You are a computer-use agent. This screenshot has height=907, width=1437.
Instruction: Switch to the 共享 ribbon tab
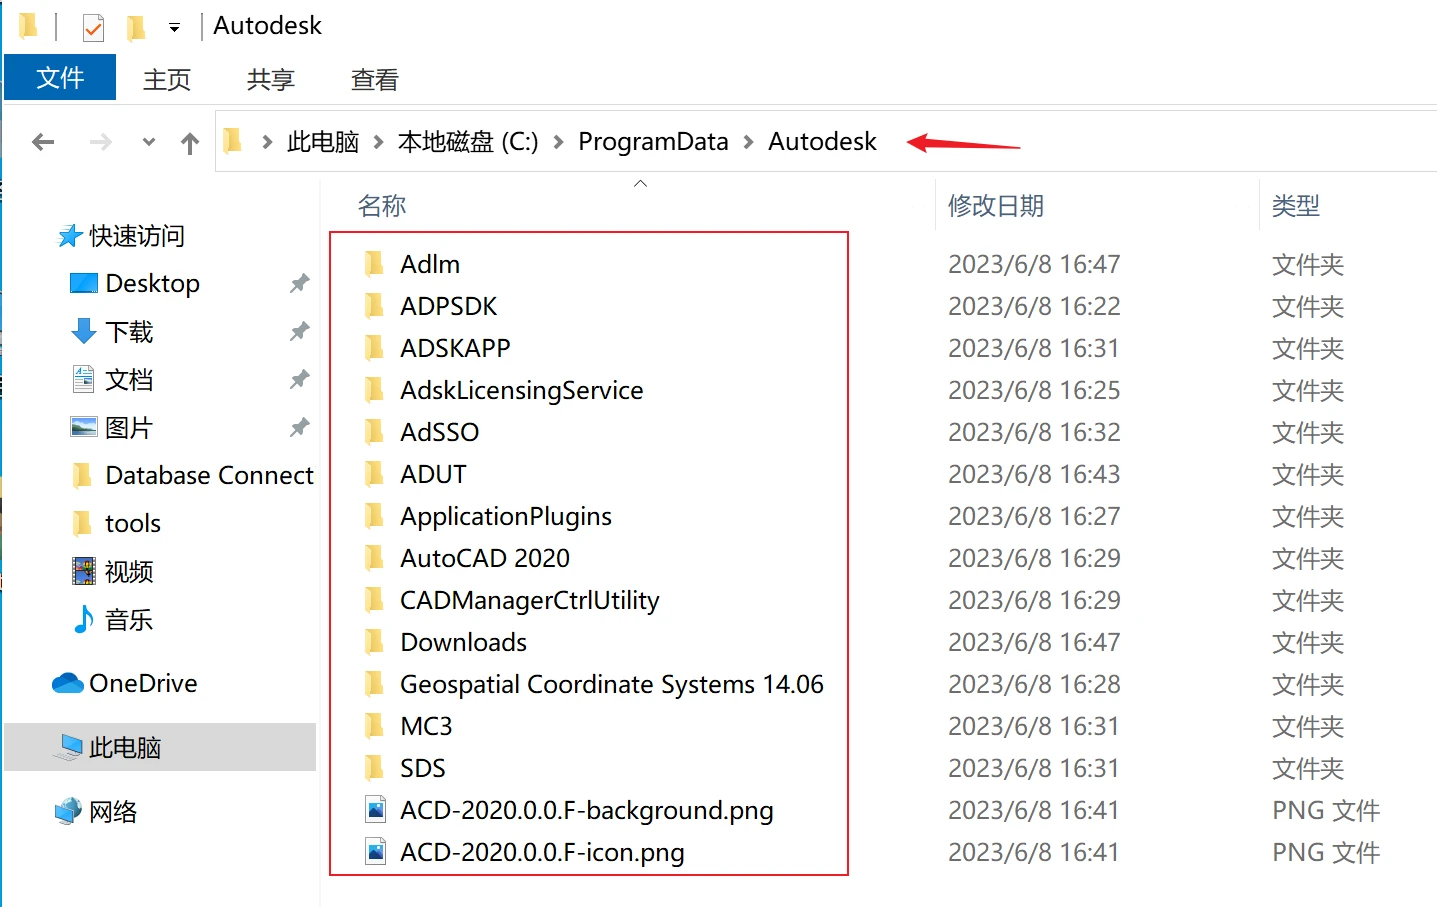pyautogui.click(x=271, y=79)
